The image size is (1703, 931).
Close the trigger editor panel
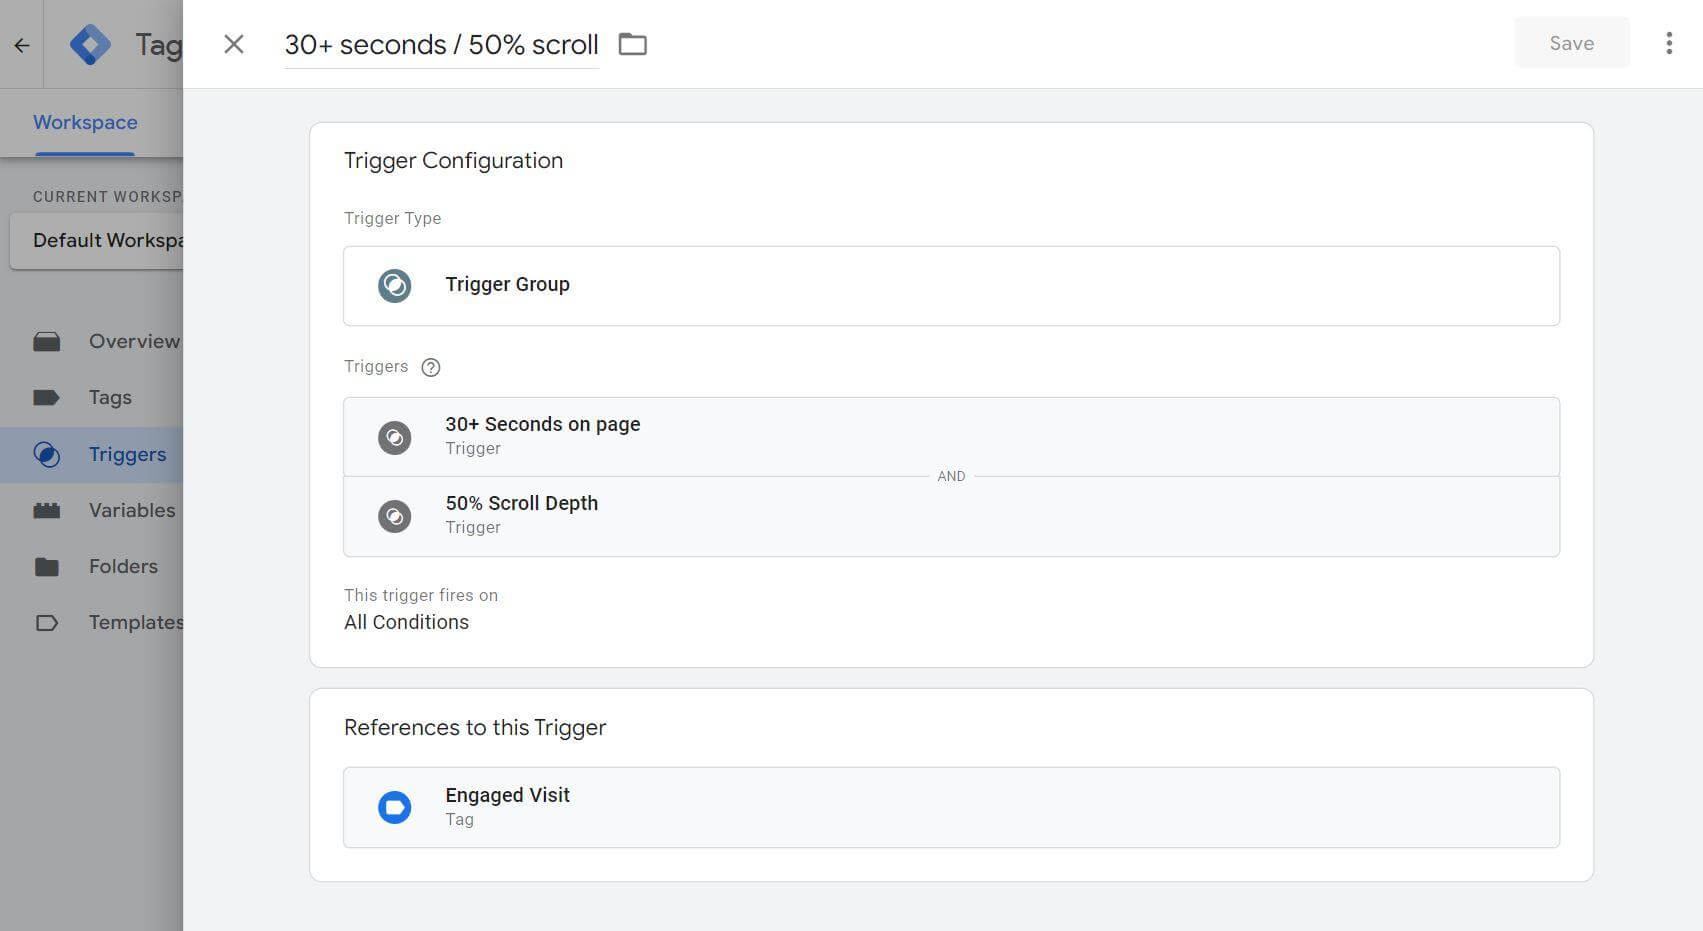coord(234,44)
